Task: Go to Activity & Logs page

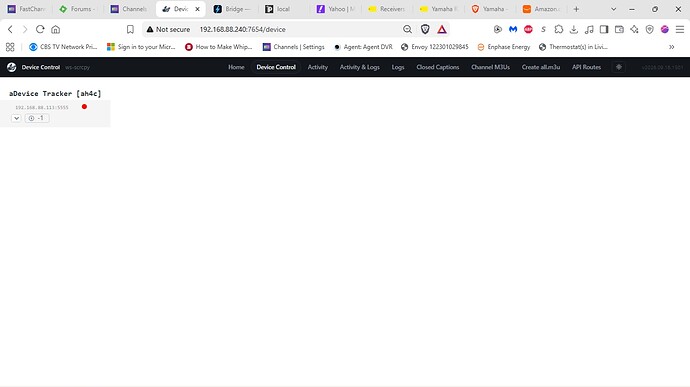Action: coord(359,67)
